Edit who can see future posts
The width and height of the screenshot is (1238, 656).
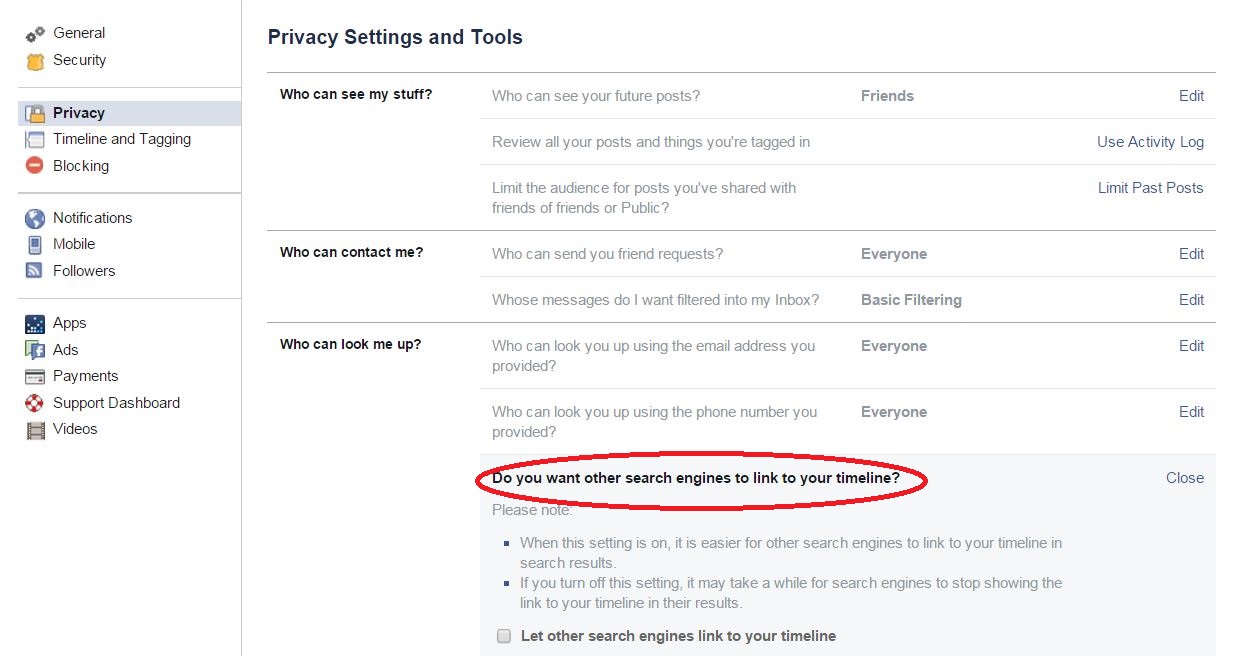pos(1191,96)
